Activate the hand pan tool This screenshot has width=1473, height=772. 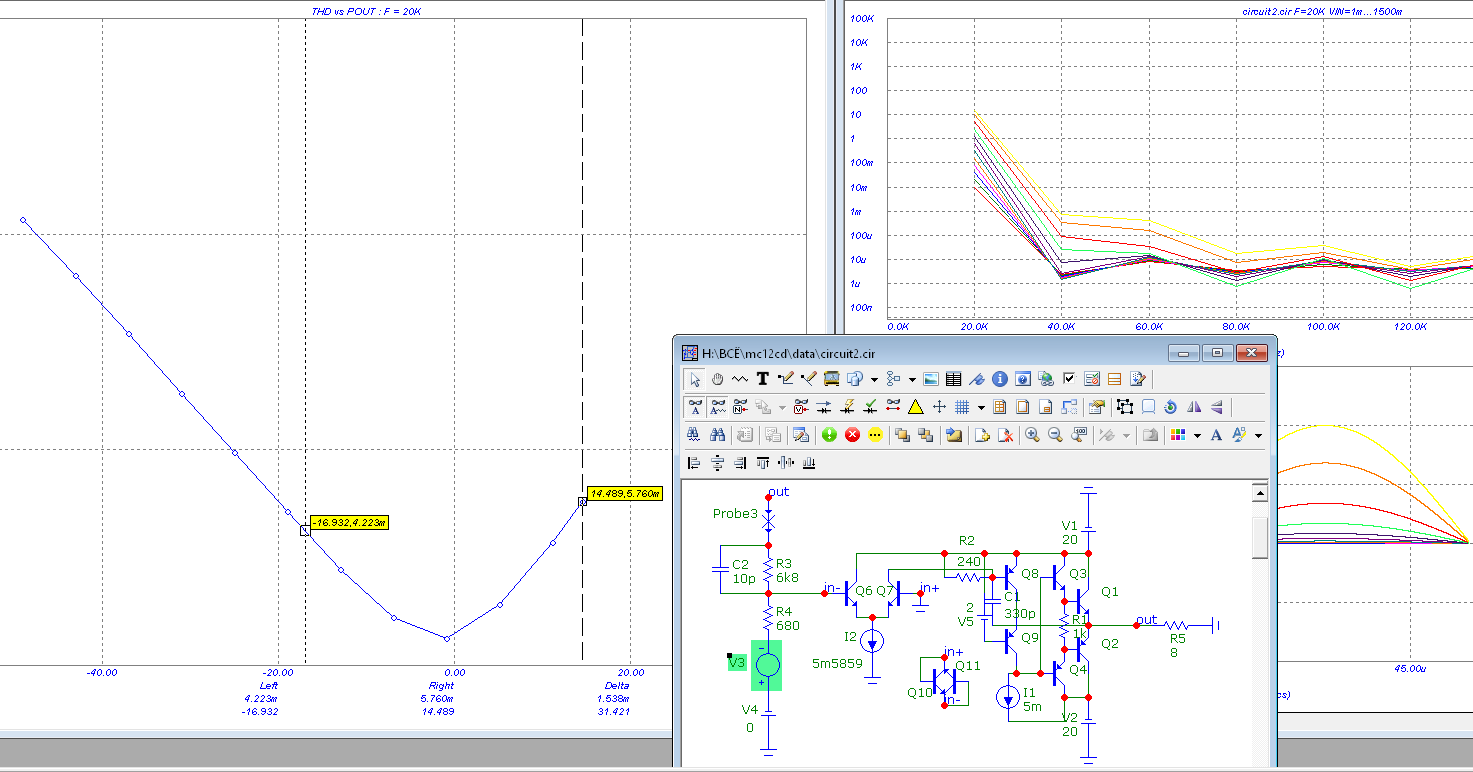click(718, 379)
